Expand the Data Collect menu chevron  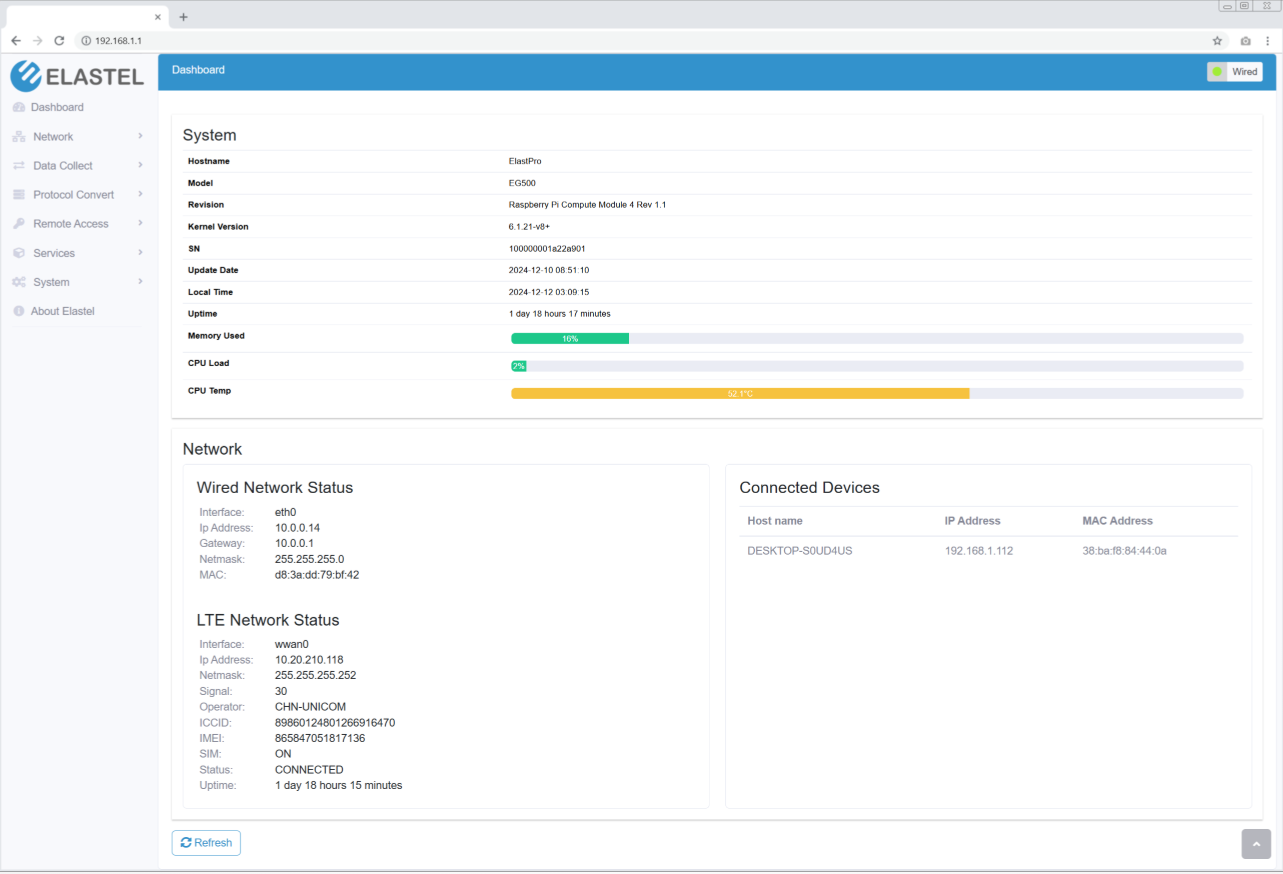click(140, 165)
